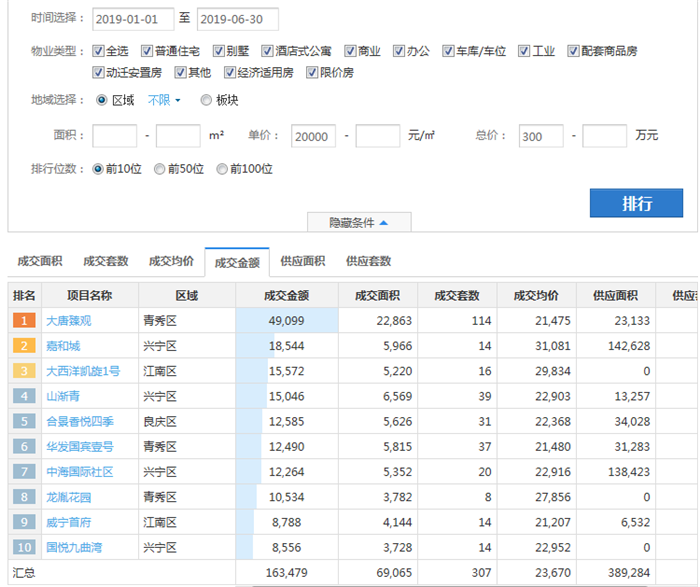
Task: Click the blue 排行 button
Action: [x=636, y=203]
